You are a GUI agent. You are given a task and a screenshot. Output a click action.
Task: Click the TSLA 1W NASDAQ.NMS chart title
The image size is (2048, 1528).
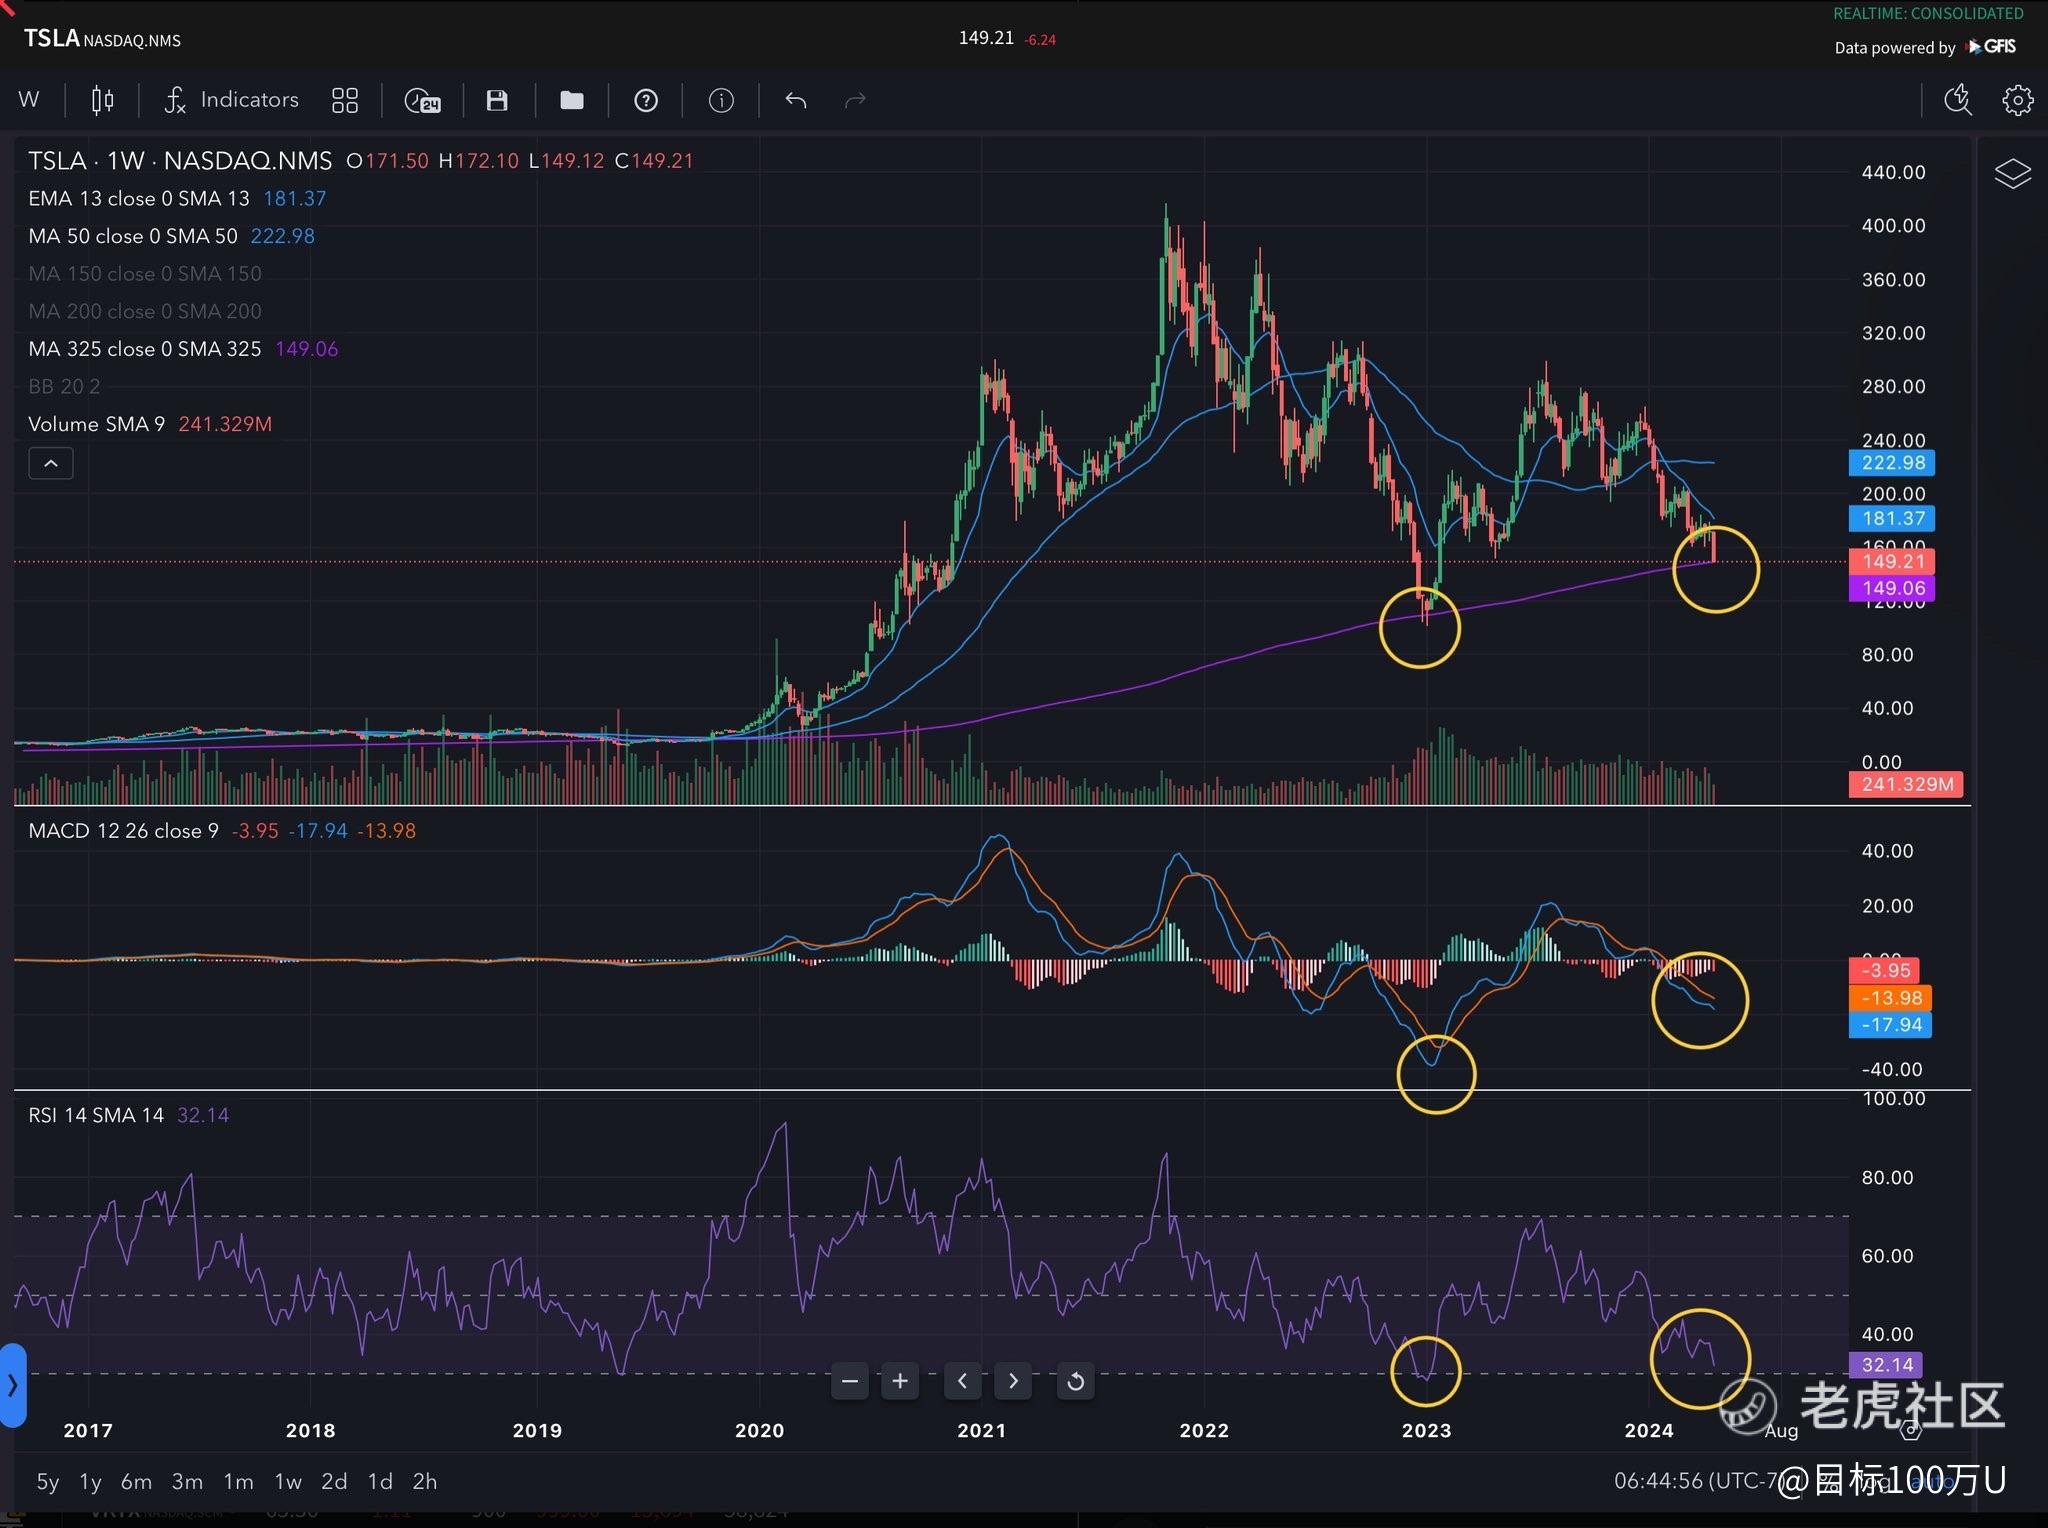tap(180, 161)
